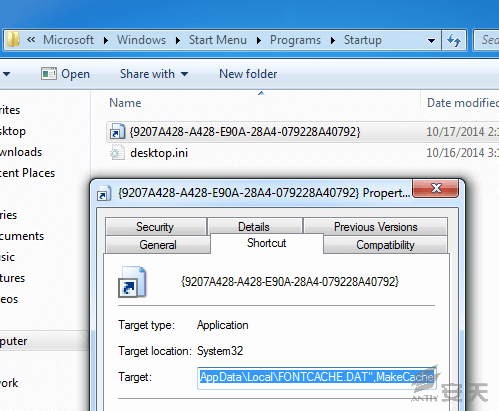
Task: Expand the arrow after Microsoft breadcrumb
Action: click(x=106, y=41)
